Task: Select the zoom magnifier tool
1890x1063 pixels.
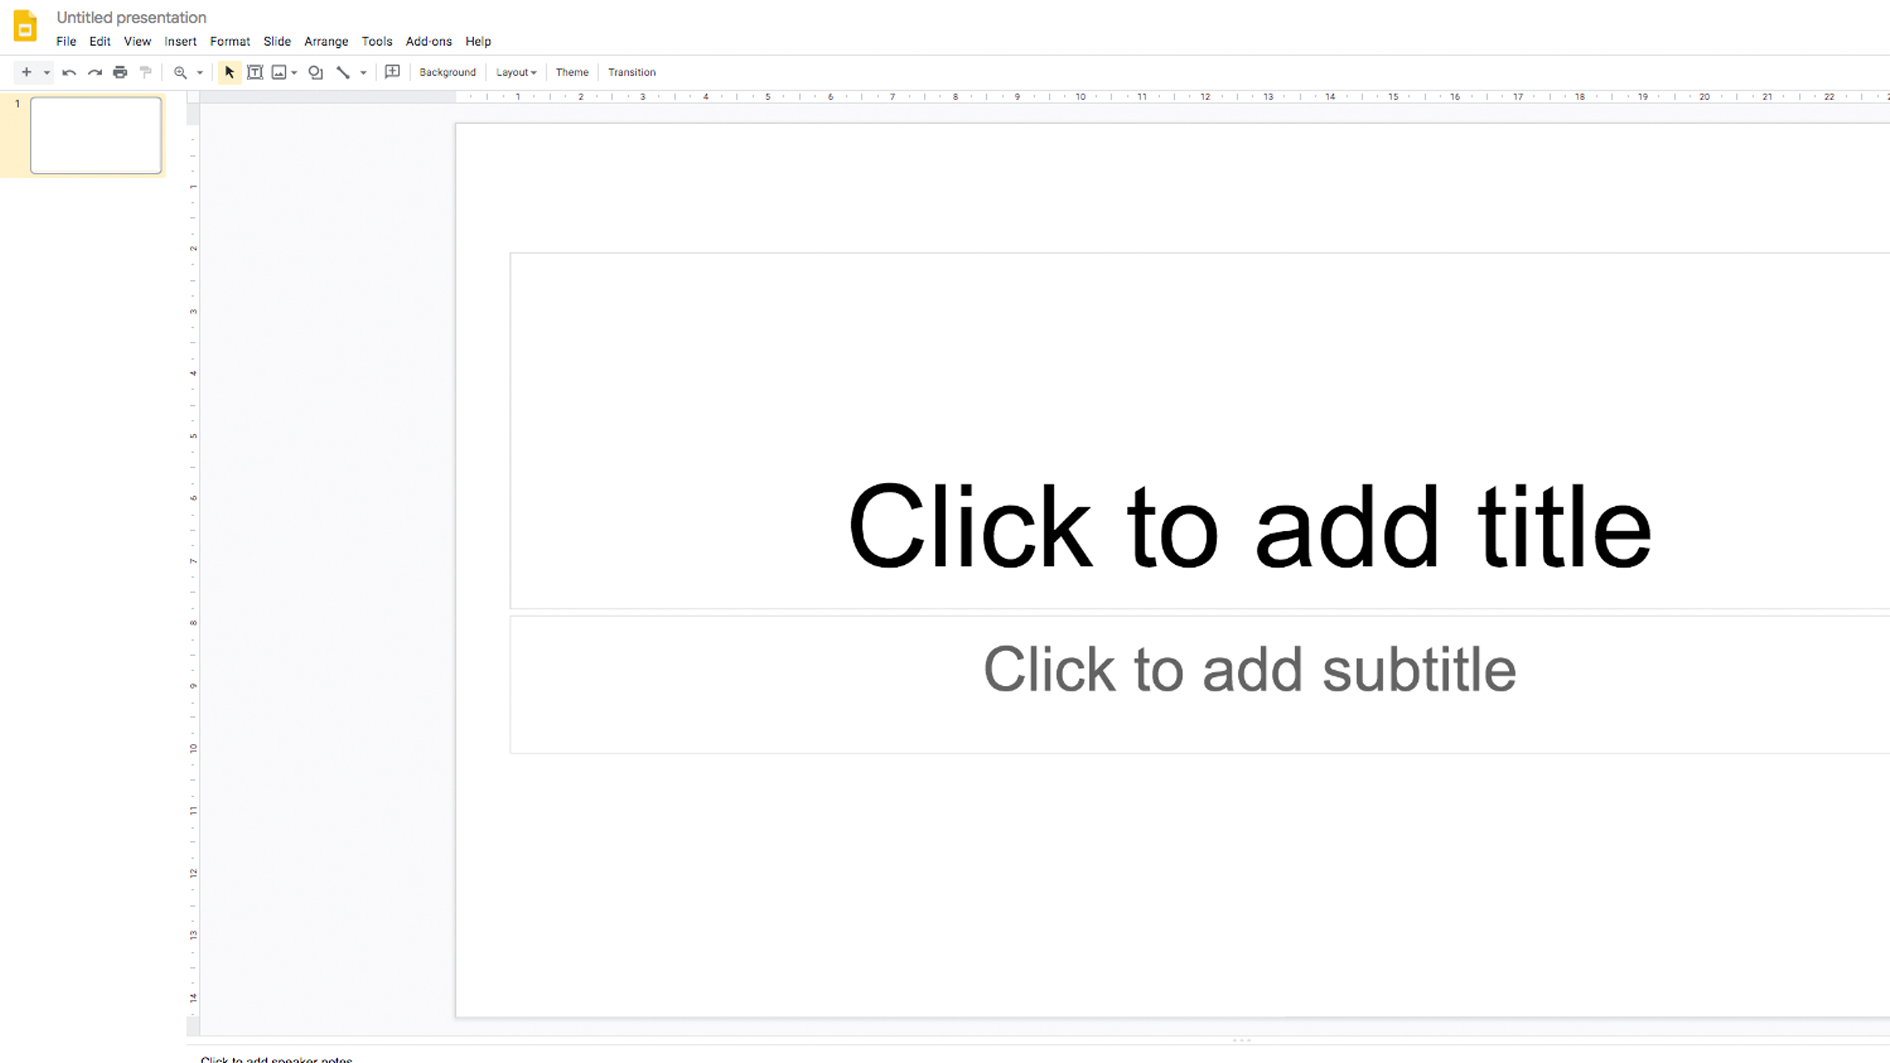Action: 180,72
